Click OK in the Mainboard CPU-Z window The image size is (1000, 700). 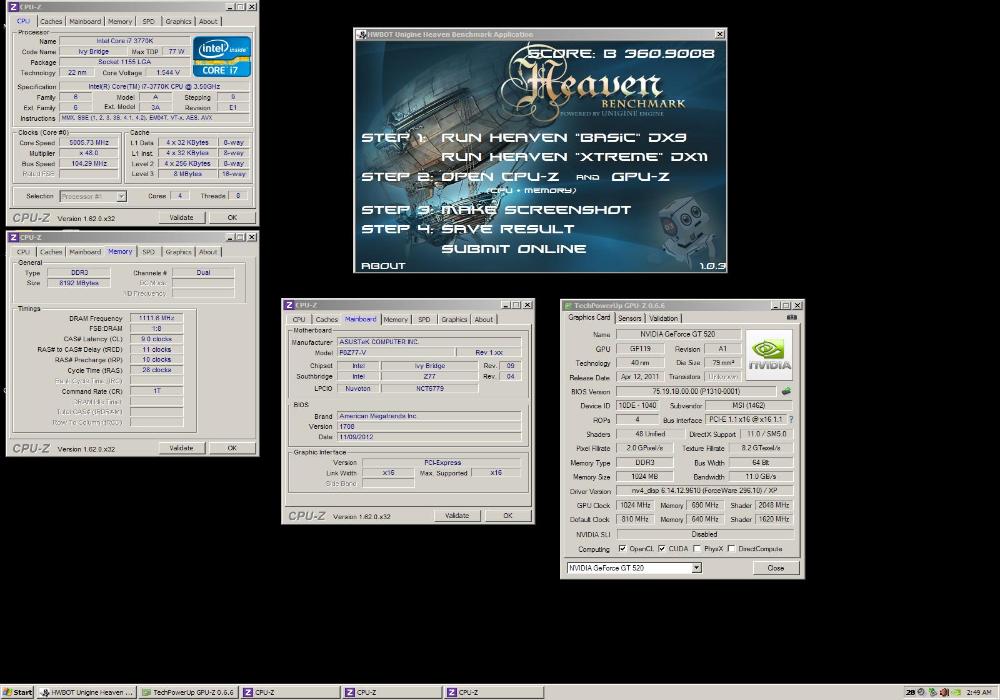(x=508, y=515)
